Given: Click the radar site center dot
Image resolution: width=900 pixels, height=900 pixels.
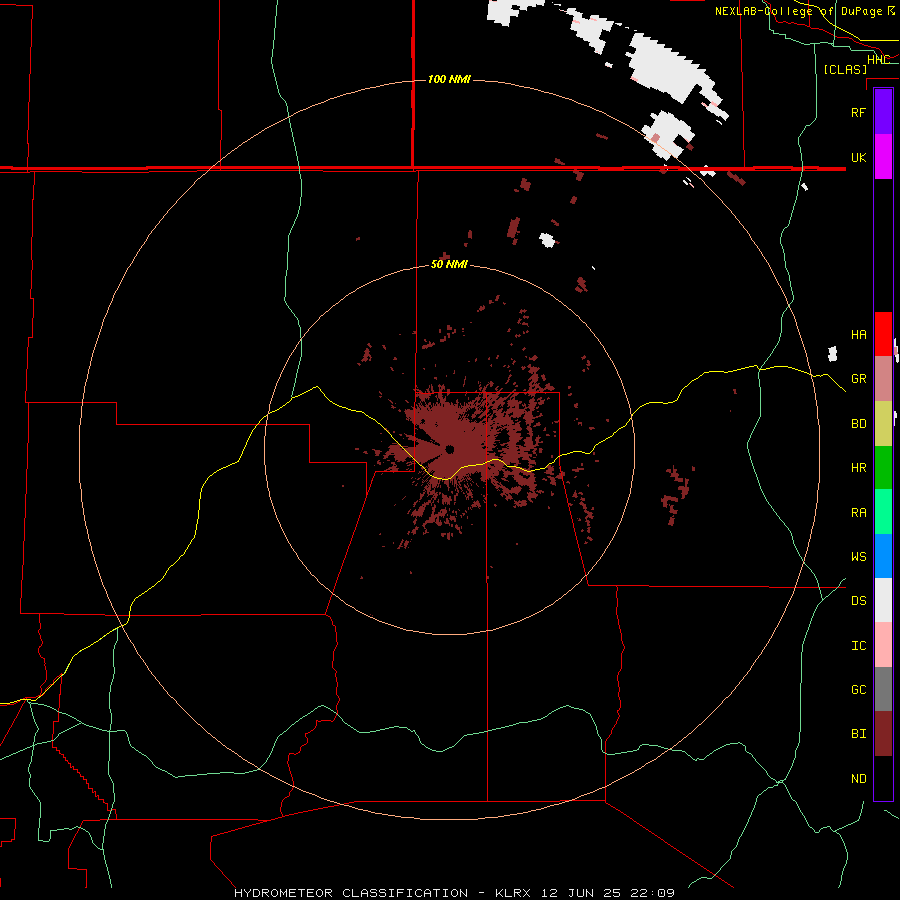Looking at the screenshot, I should click(450, 449).
